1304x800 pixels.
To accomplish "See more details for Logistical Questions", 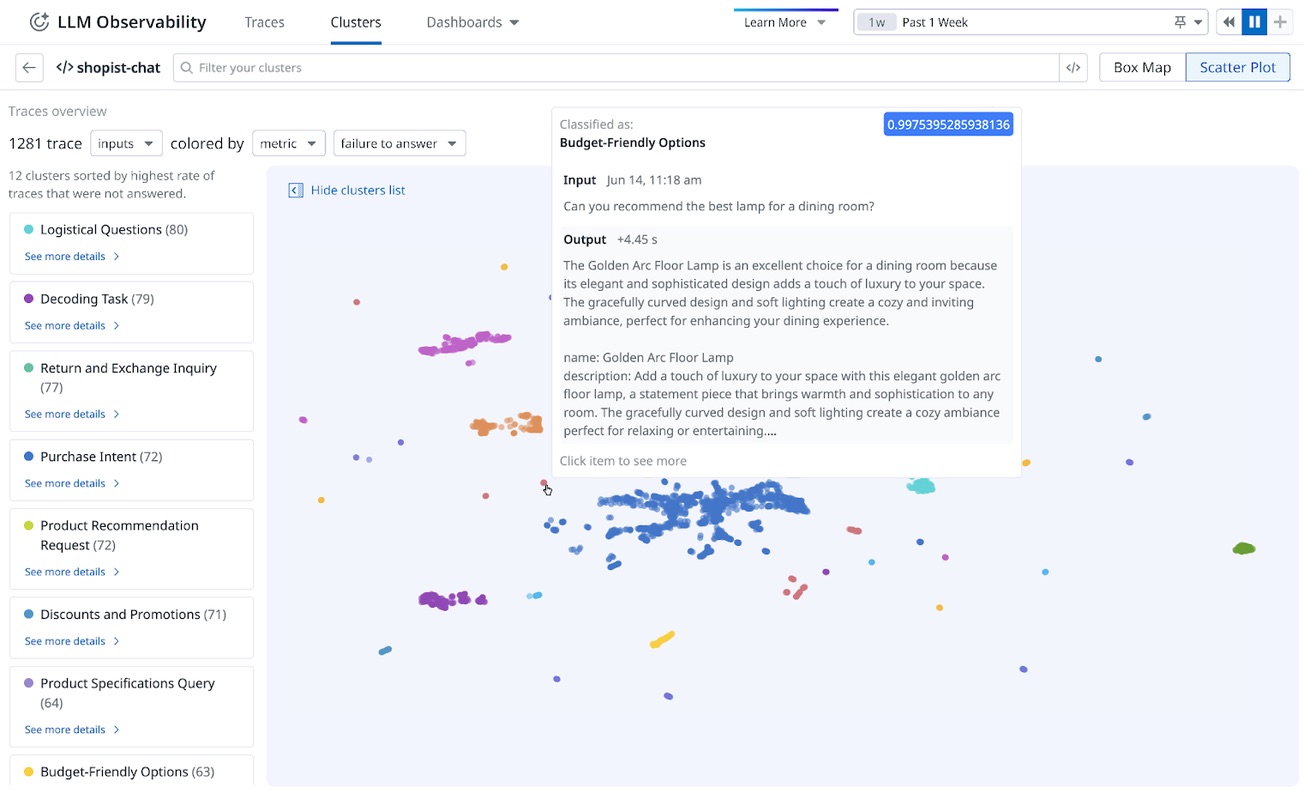I will coord(72,257).
